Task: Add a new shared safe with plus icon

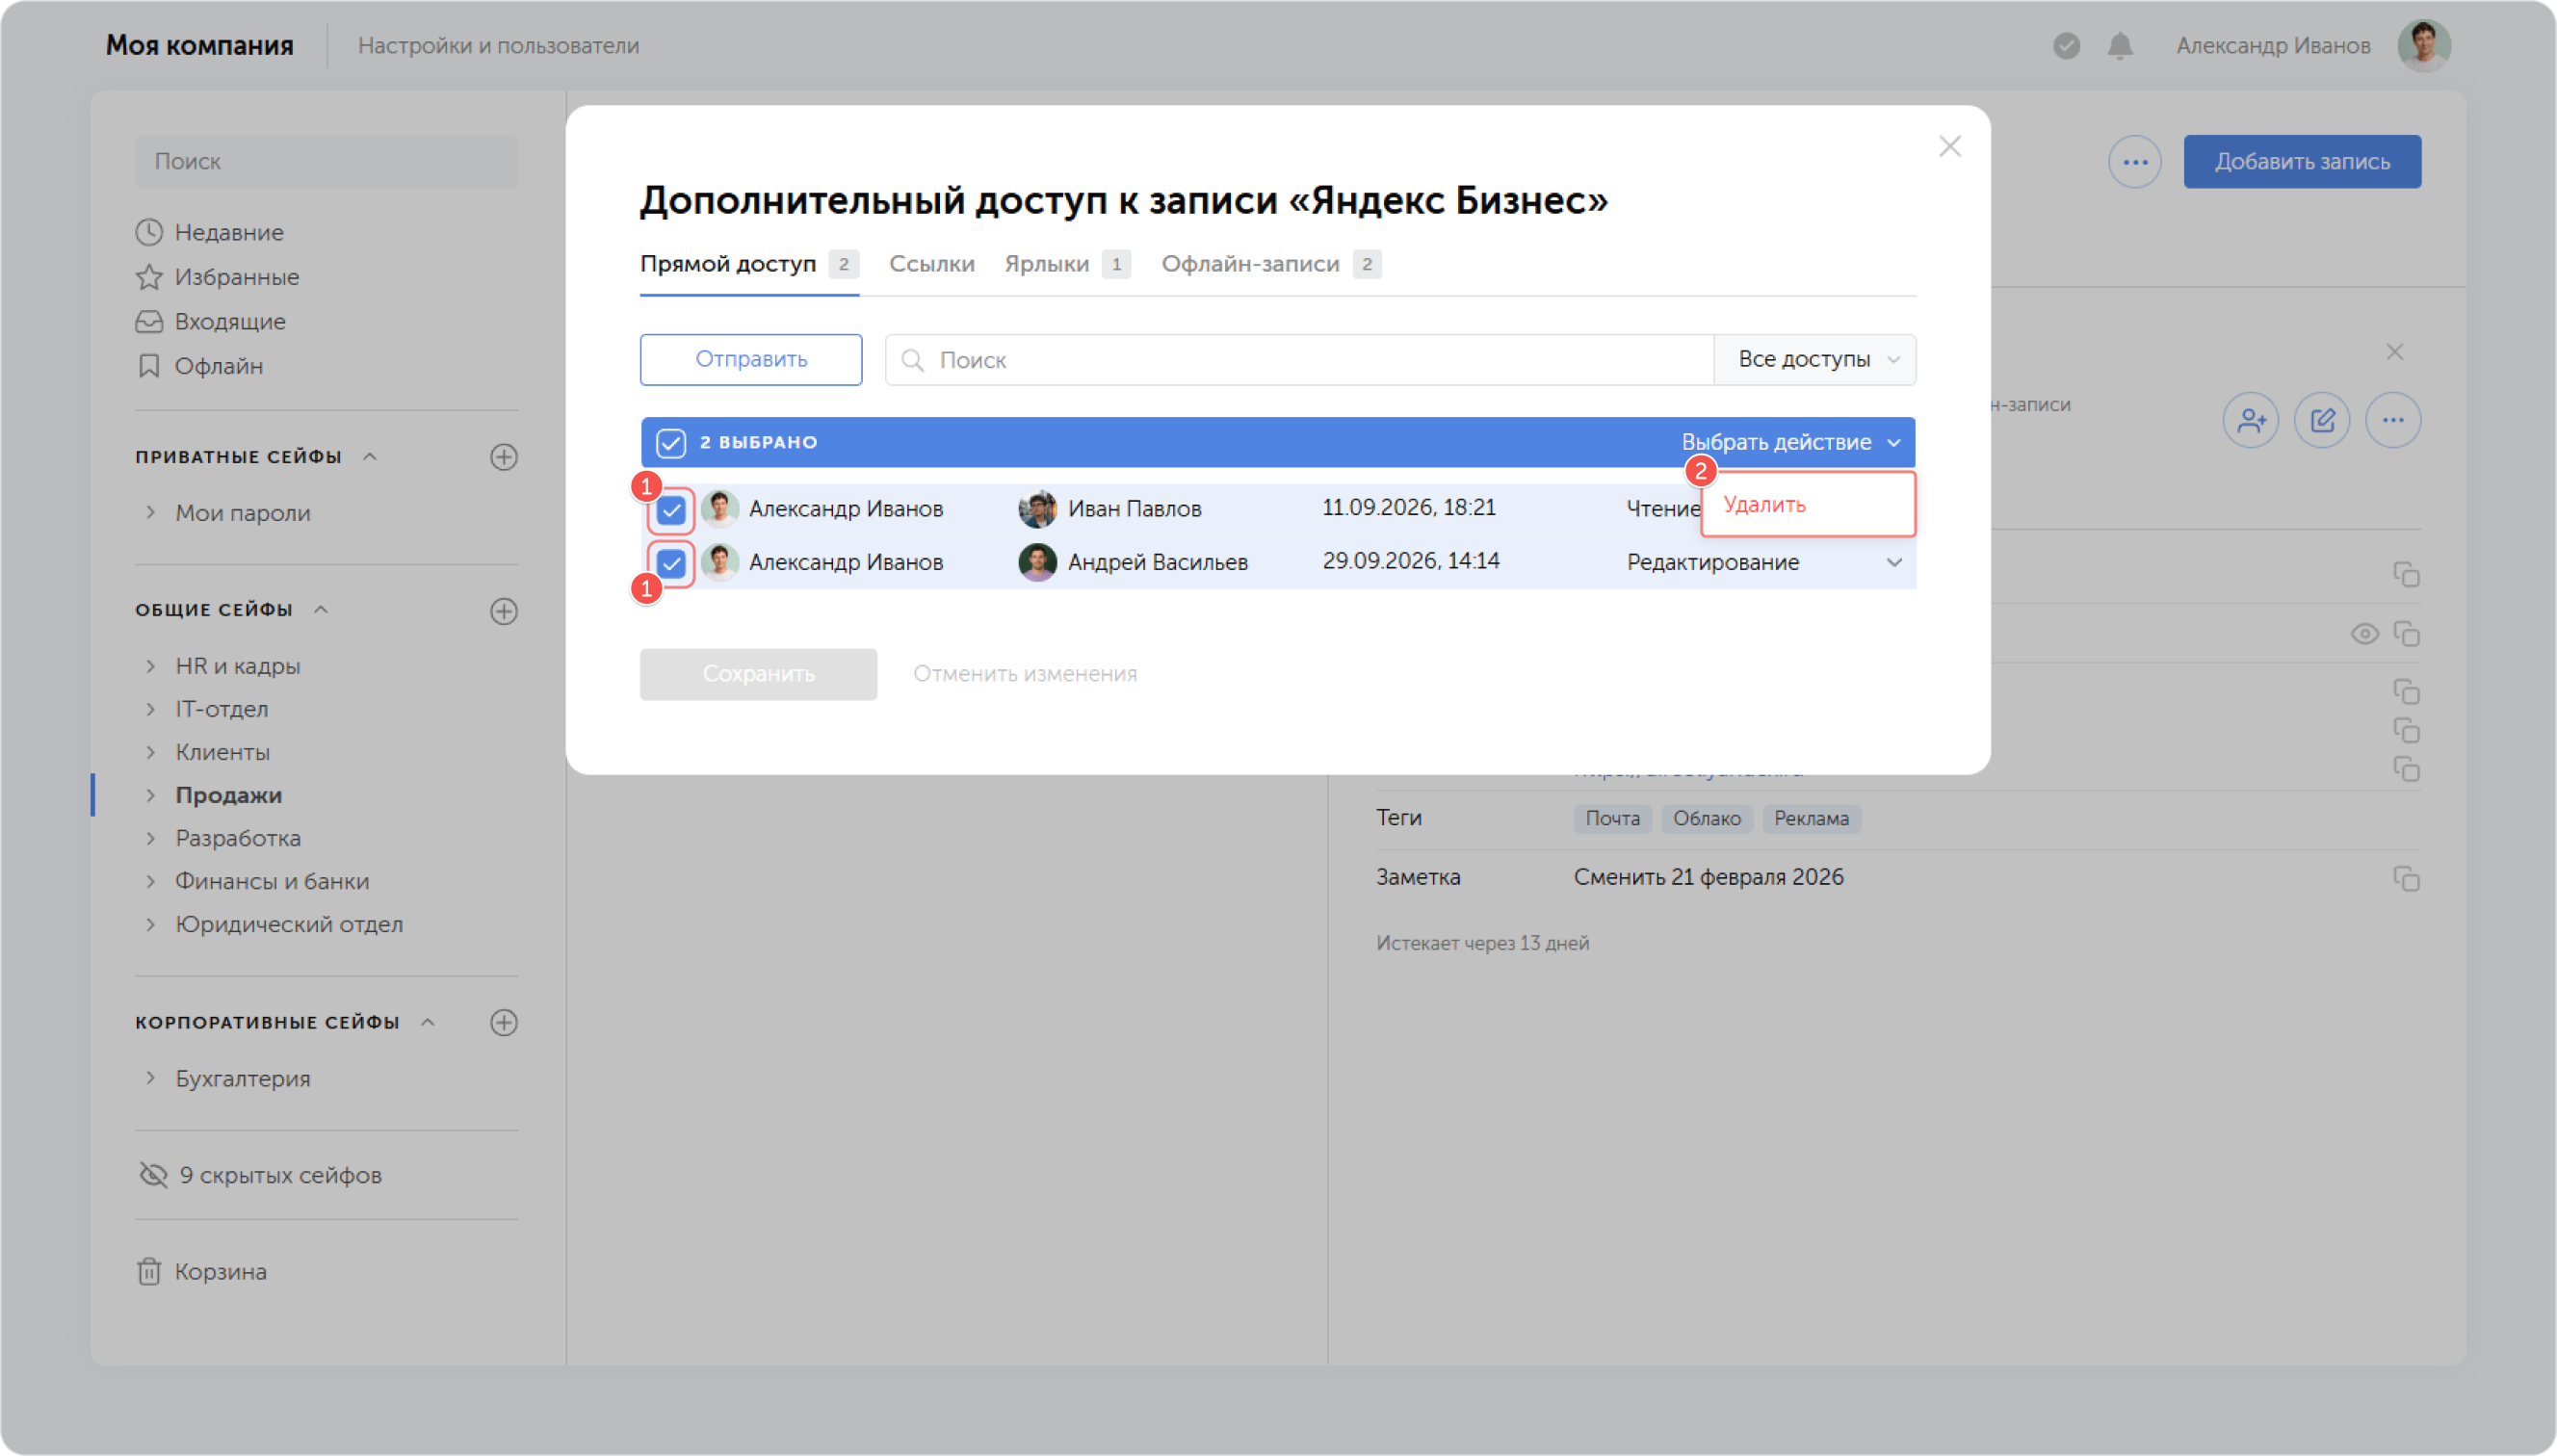Action: tap(504, 611)
